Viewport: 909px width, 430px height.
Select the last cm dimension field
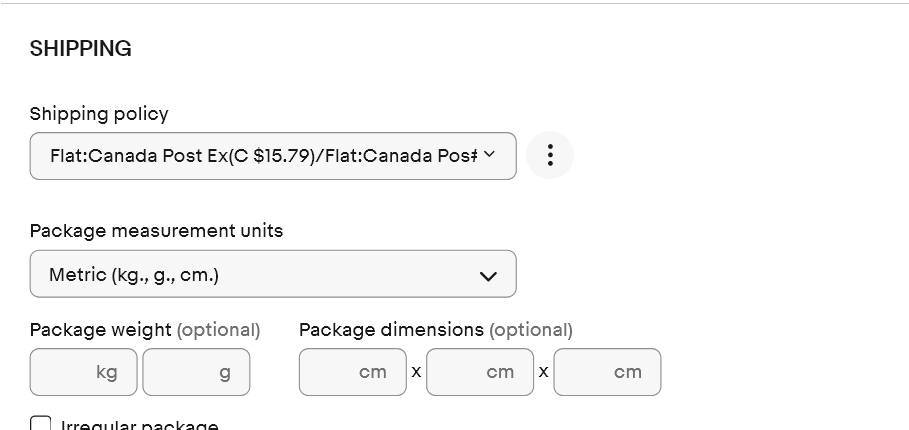coord(607,372)
